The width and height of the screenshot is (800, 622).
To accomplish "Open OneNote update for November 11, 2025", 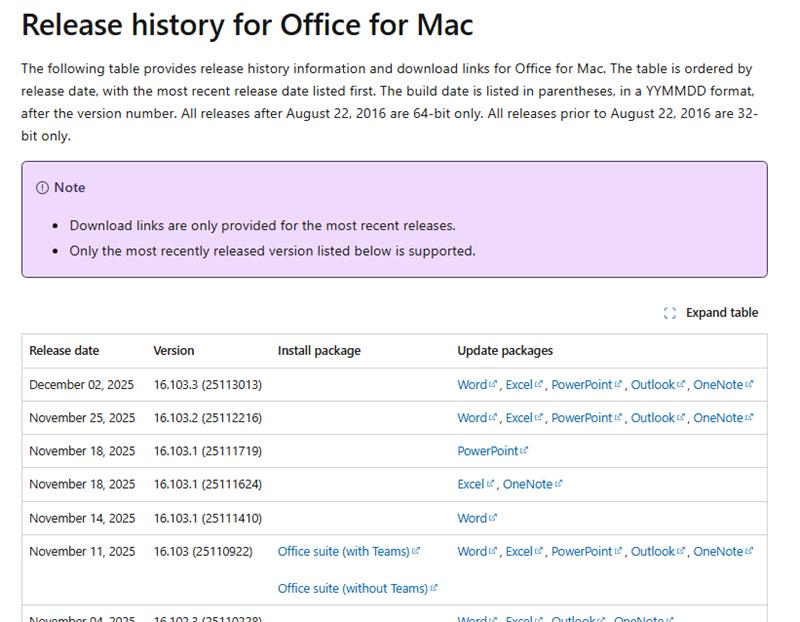I will point(722,551).
